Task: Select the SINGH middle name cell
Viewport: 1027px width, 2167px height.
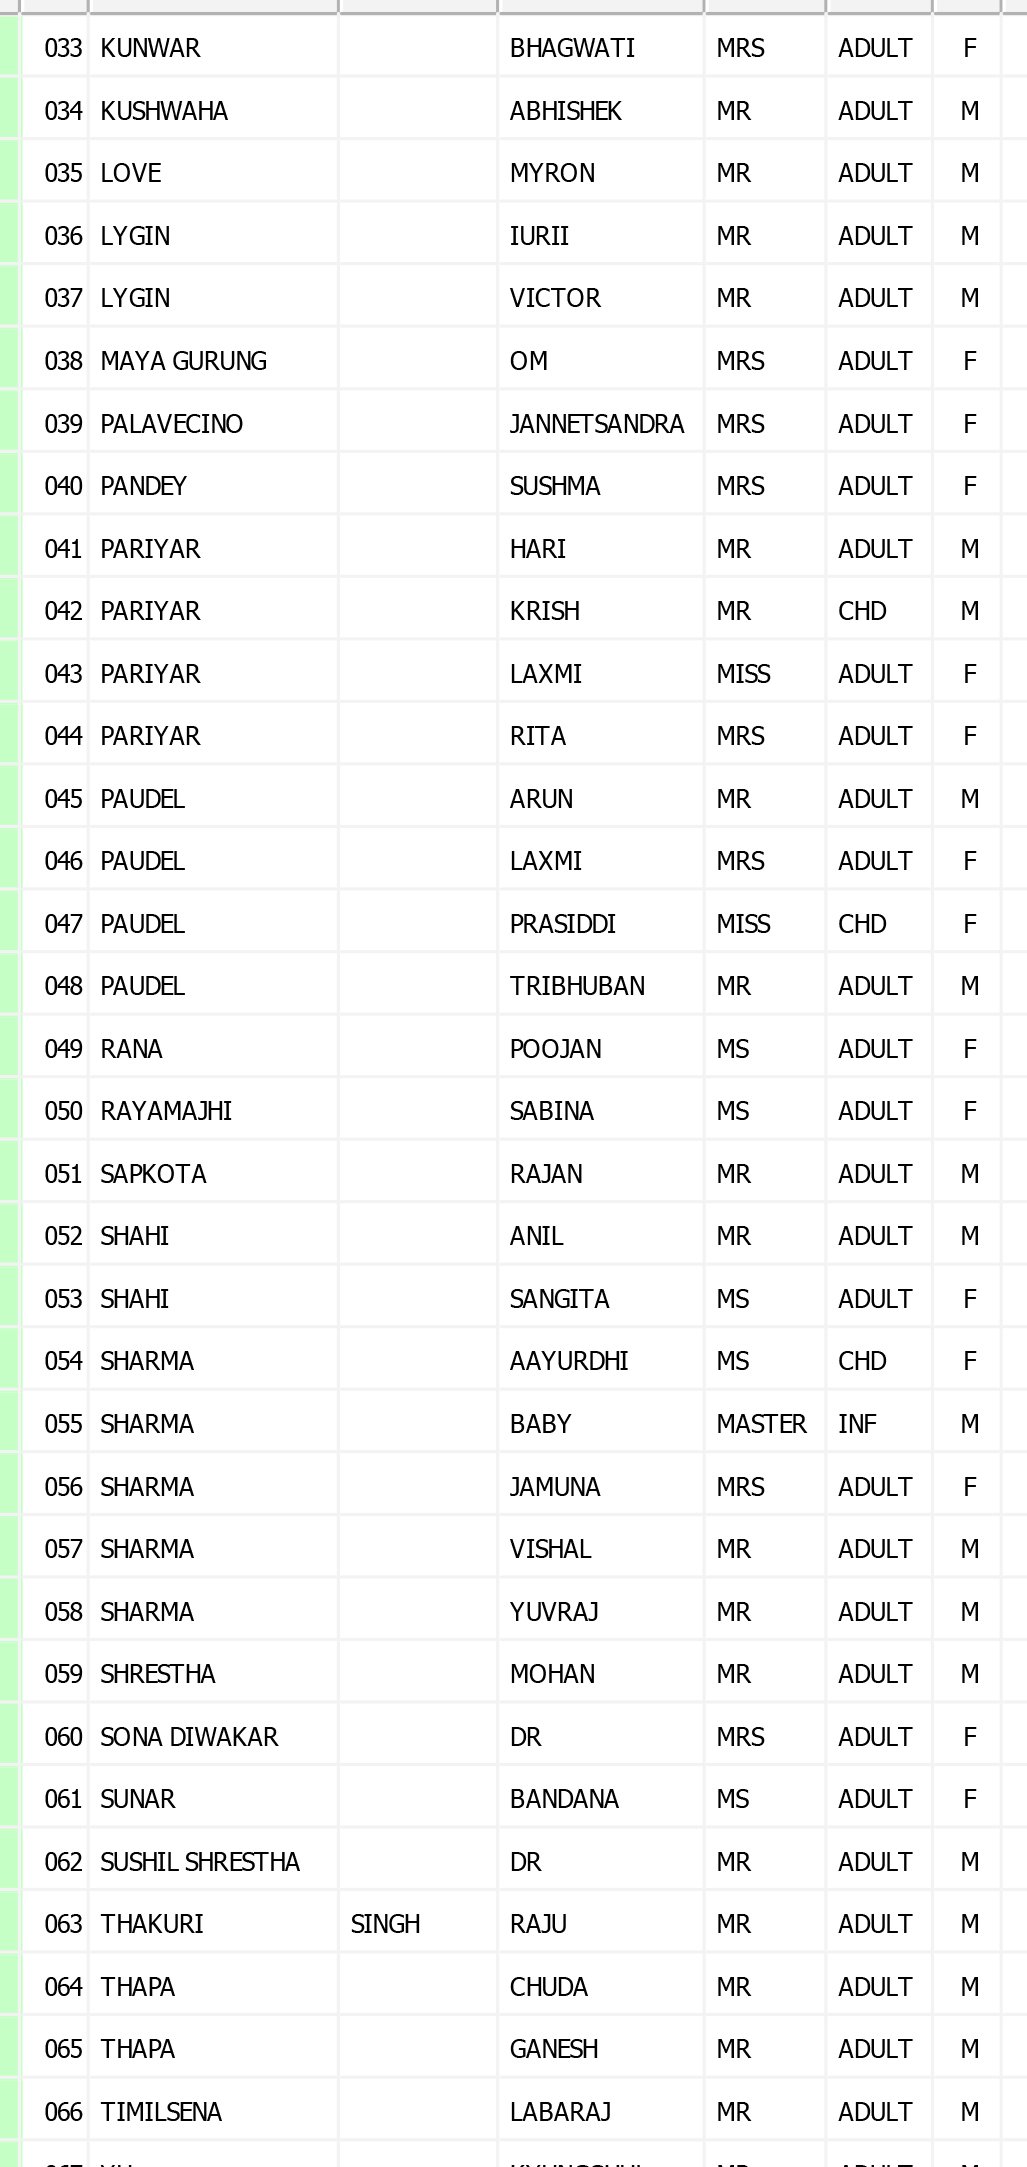Action: 385,1924
